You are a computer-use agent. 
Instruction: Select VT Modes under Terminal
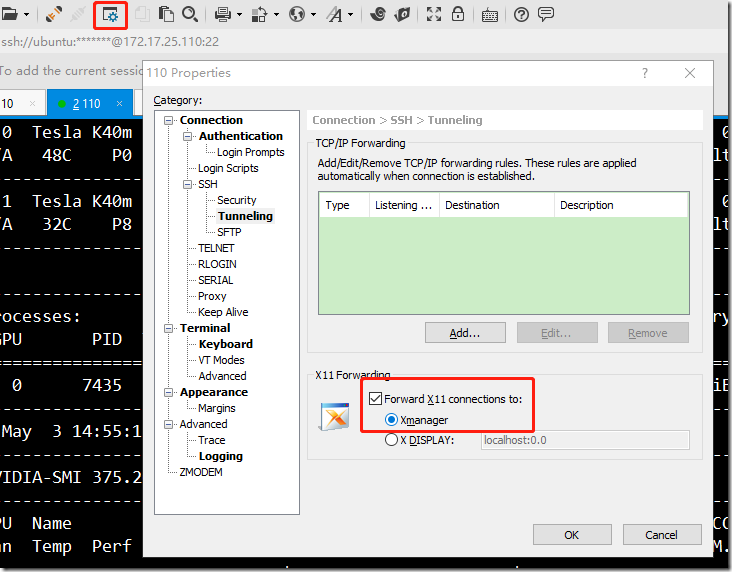pos(221,360)
